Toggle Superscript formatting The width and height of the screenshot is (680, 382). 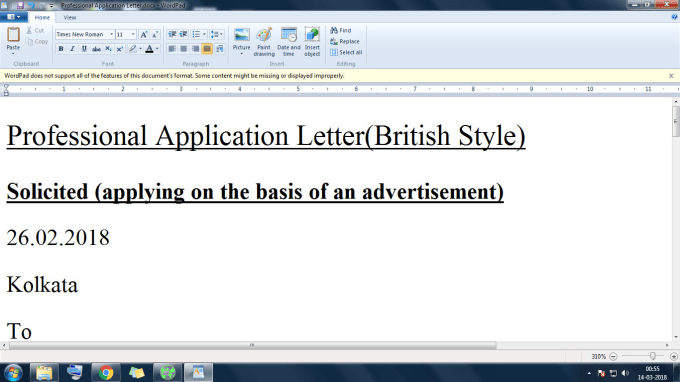coord(120,49)
